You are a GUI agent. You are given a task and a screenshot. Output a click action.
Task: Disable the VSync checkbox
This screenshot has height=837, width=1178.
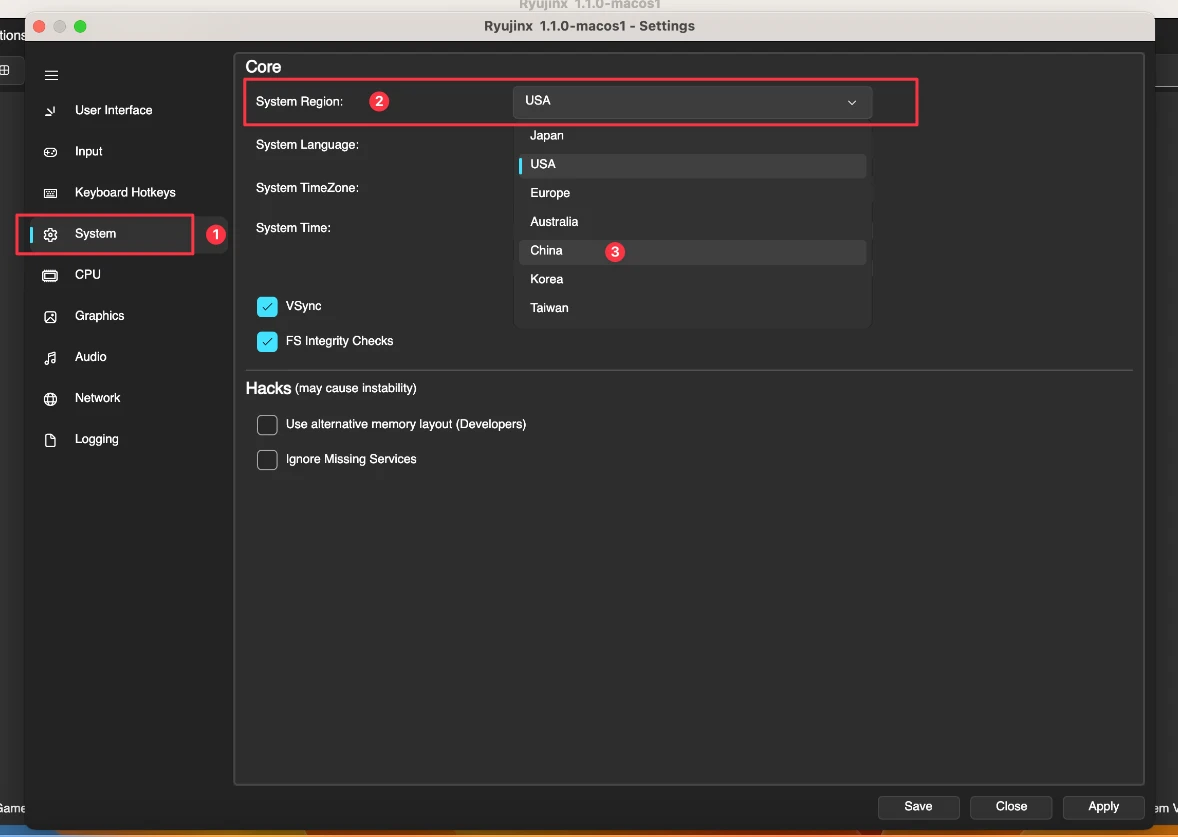[267, 307]
